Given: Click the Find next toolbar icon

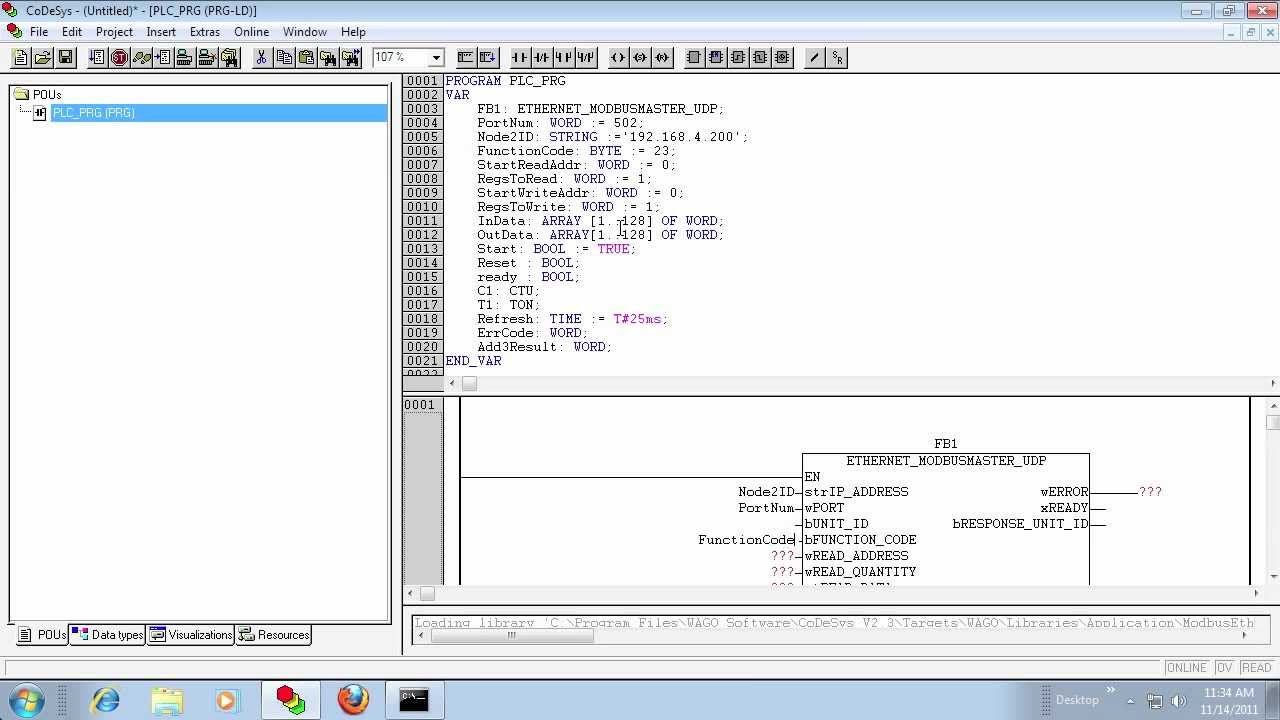Looking at the screenshot, I should [x=350, y=58].
